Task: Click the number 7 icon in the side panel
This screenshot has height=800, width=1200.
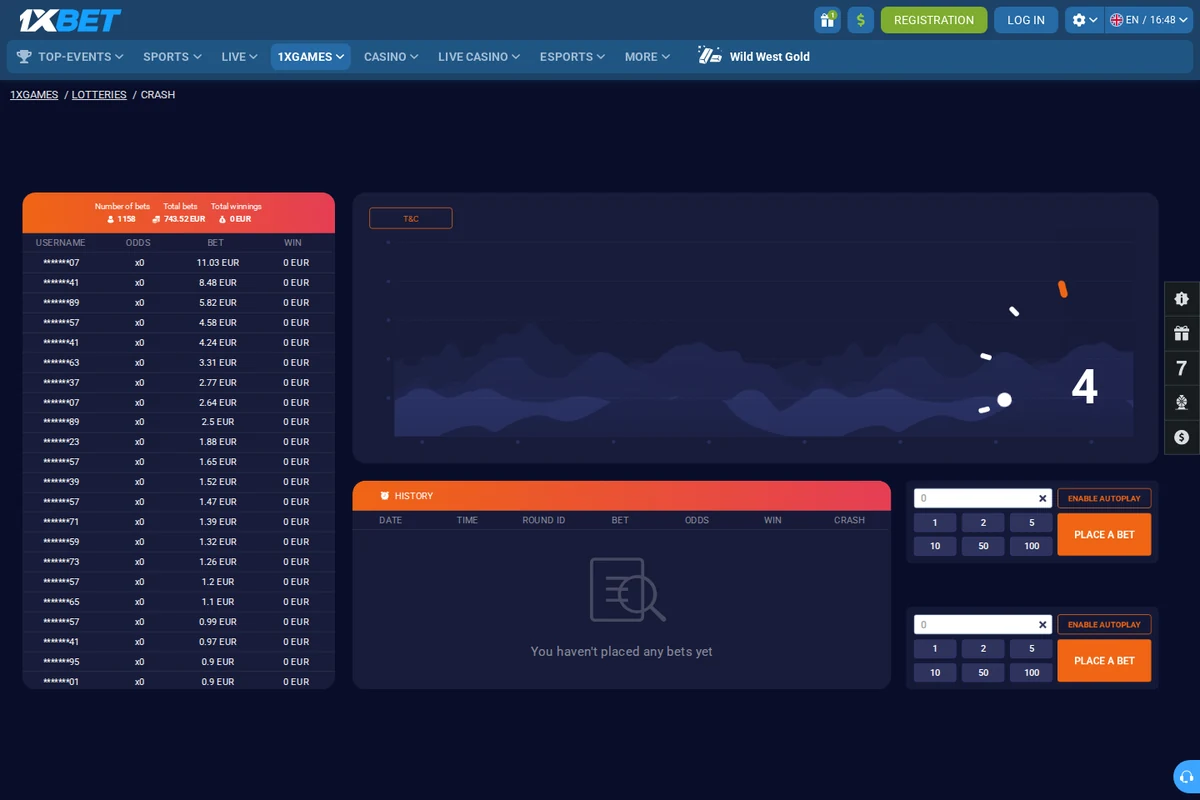Action: pos(1182,368)
